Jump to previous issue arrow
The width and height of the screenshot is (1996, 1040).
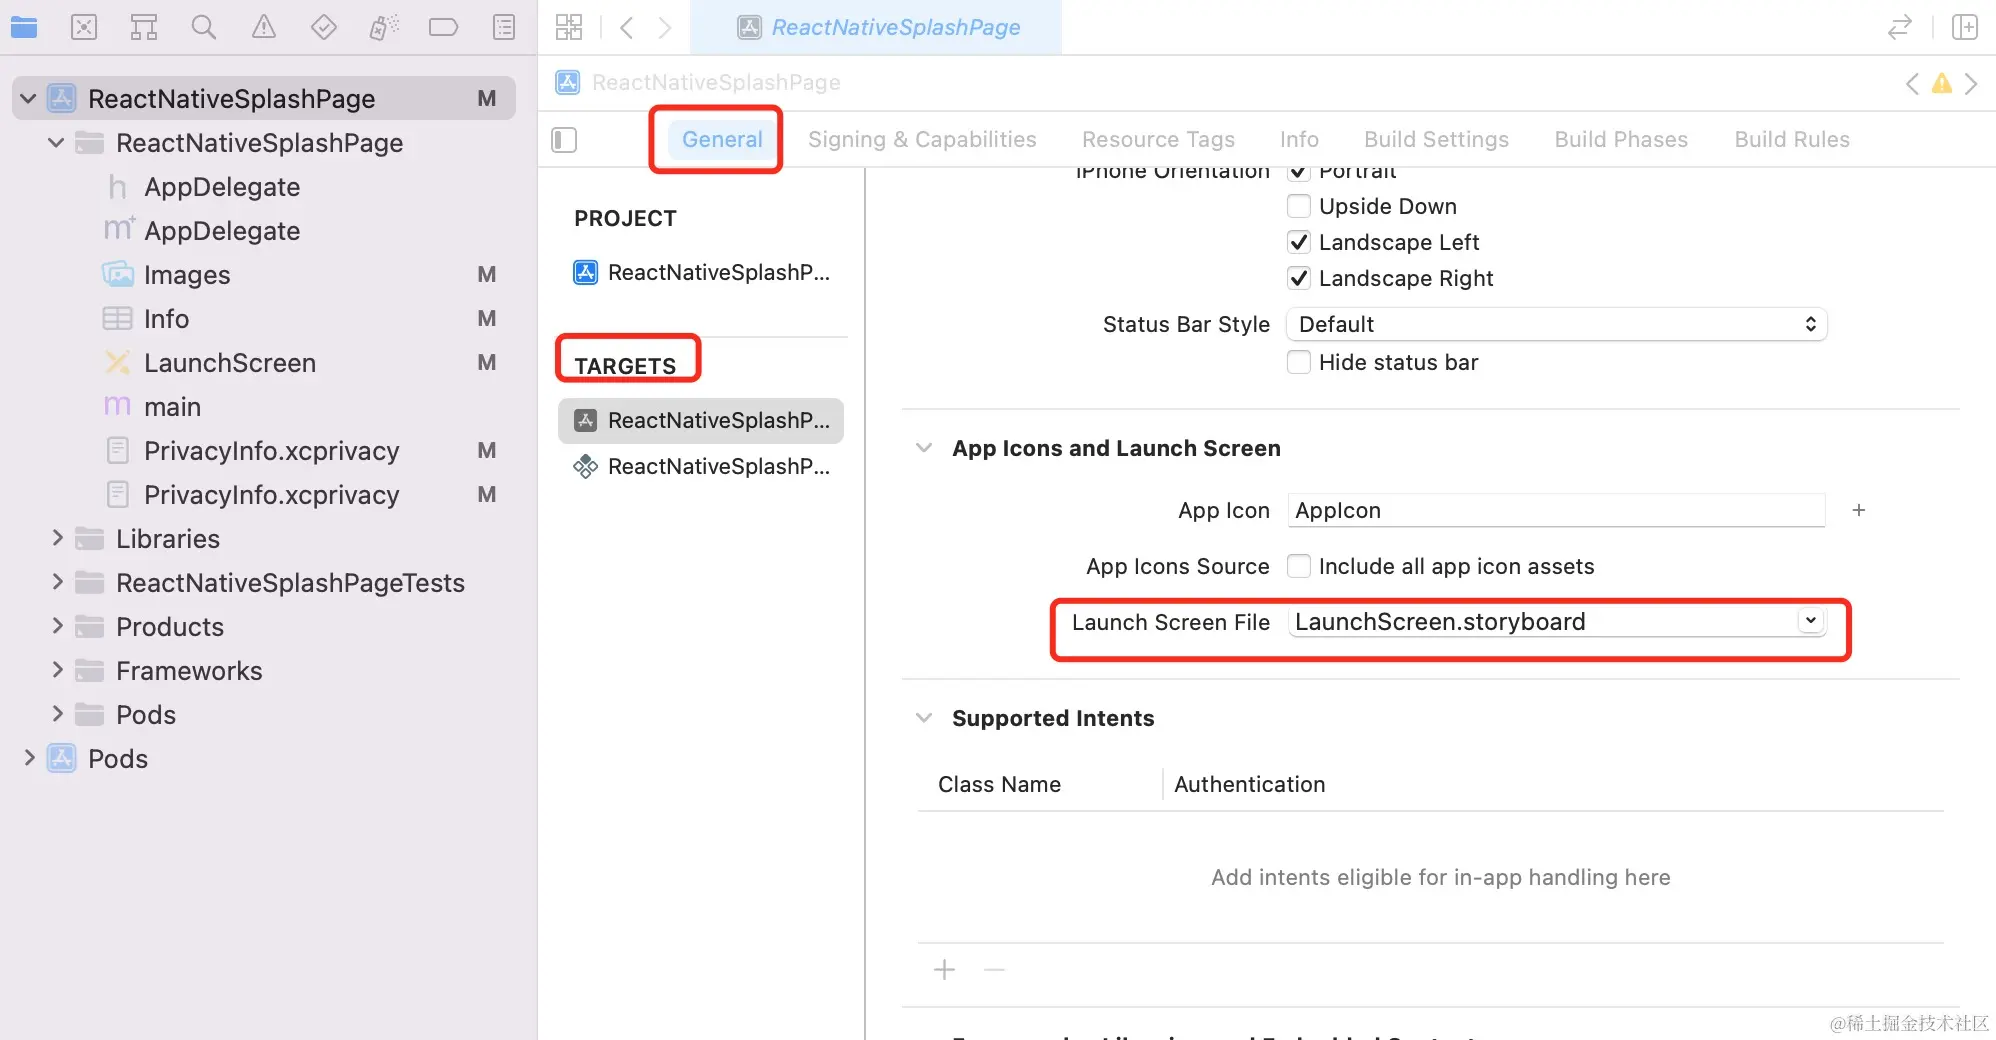tap(1912, 83)
